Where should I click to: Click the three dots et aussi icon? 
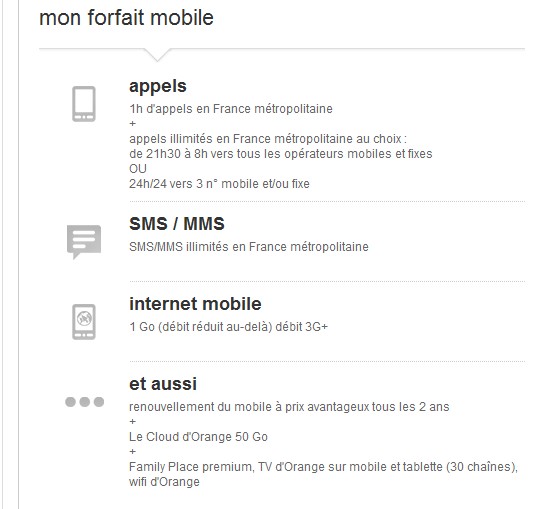pos(84,402)
